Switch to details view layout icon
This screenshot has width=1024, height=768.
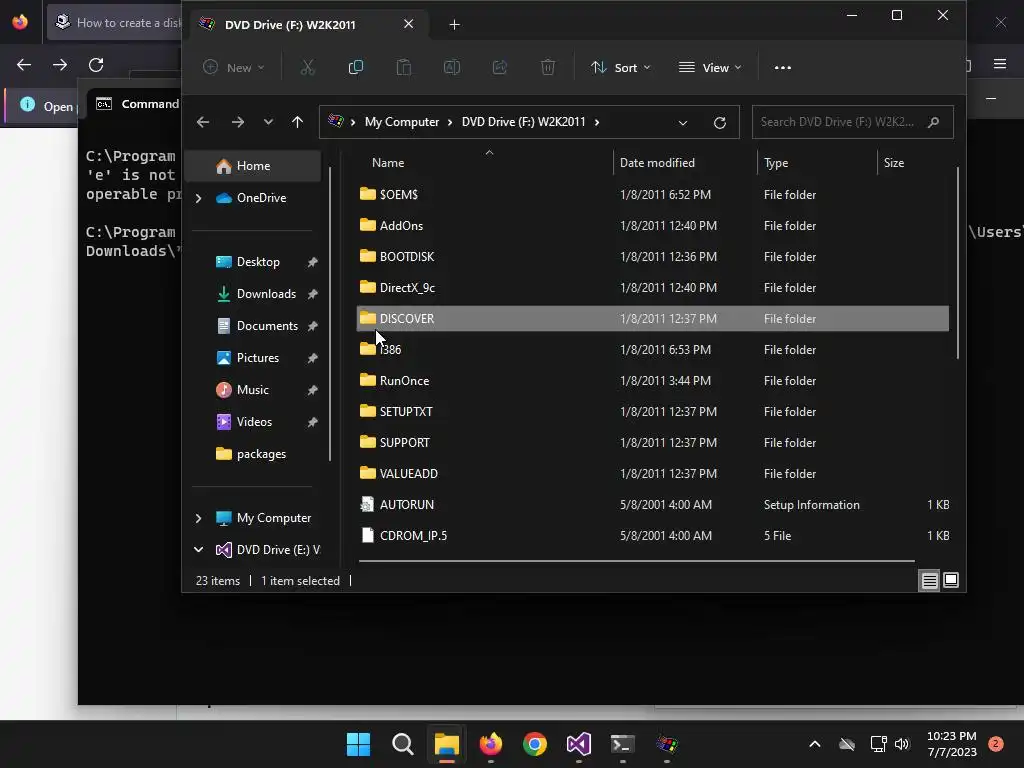[929, 580]
